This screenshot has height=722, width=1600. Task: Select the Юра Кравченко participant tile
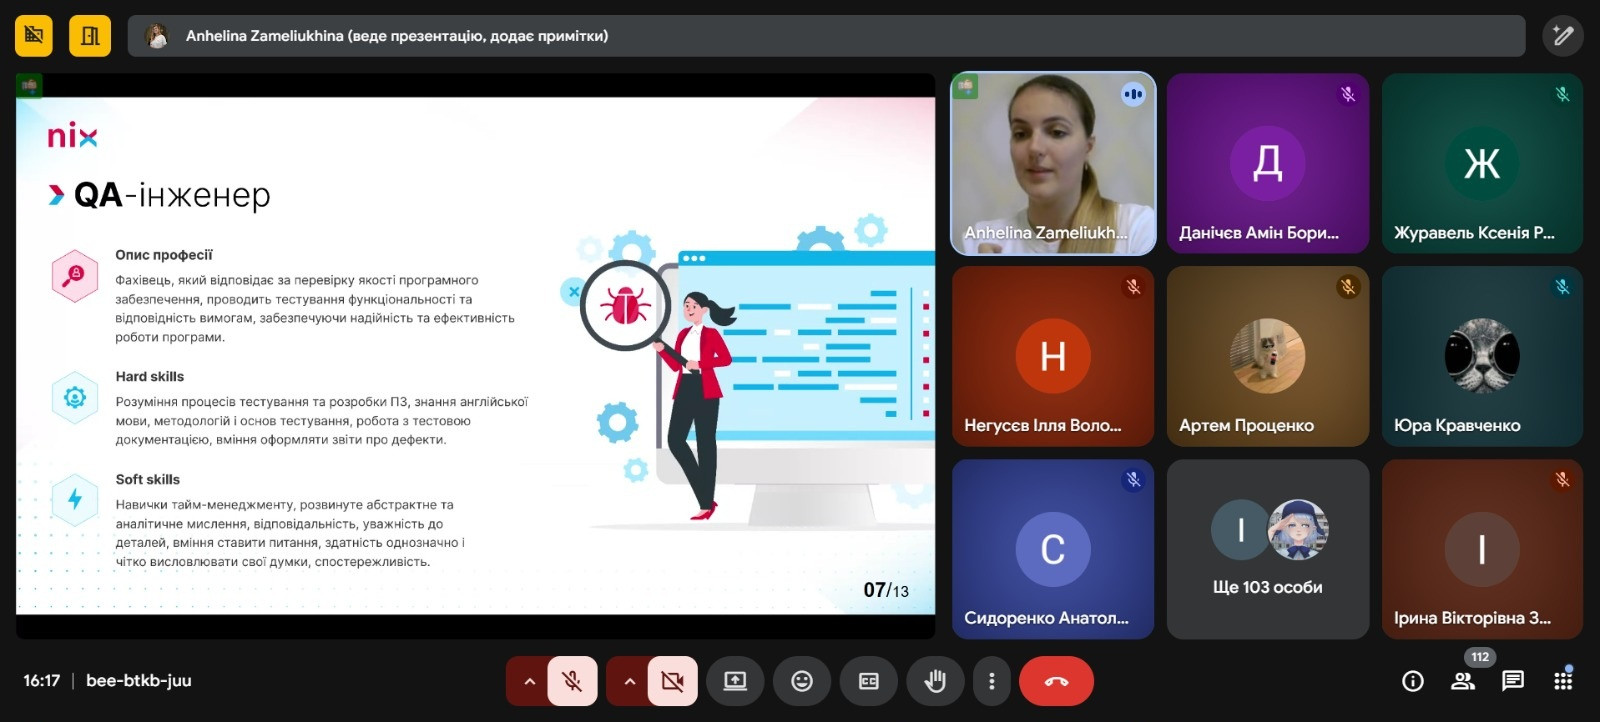(1482, 356)
